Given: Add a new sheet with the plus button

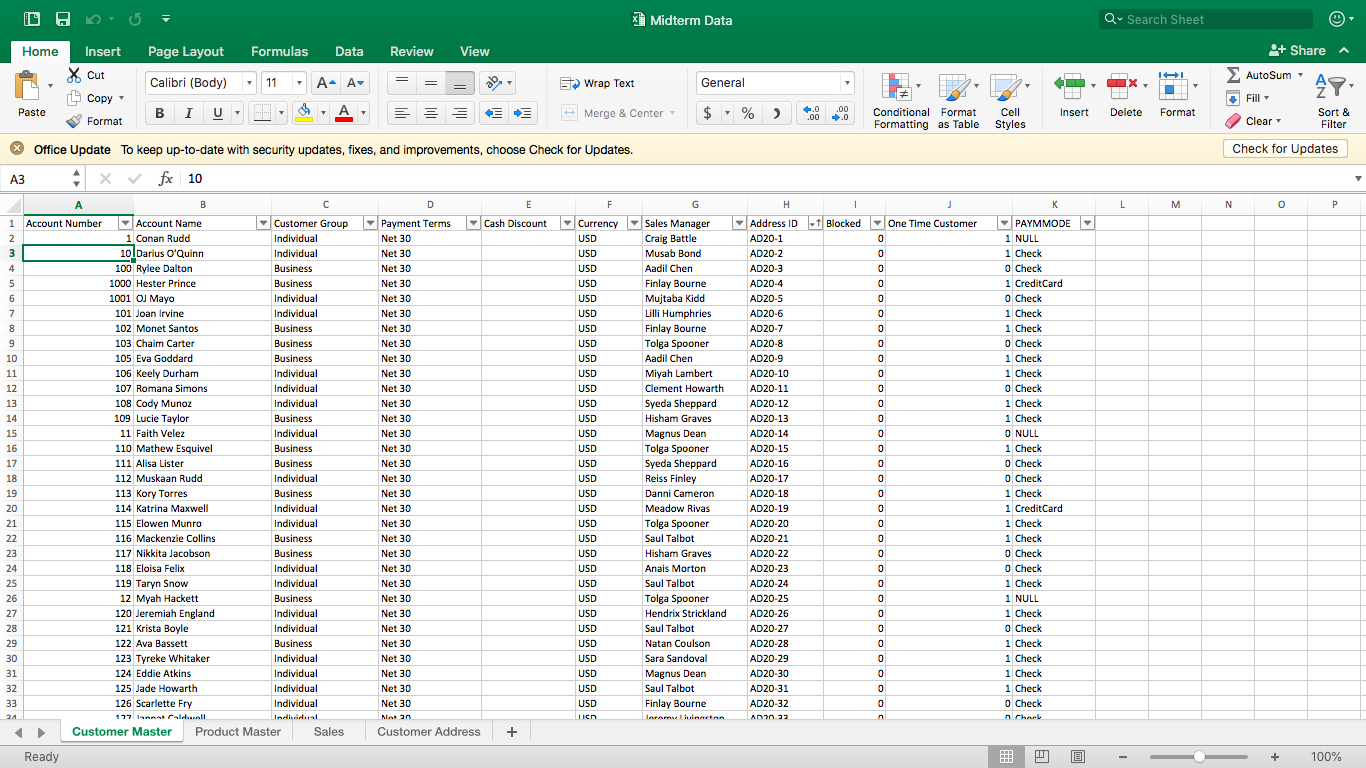Looking at the screenshot, I should [x=511, y=731].
